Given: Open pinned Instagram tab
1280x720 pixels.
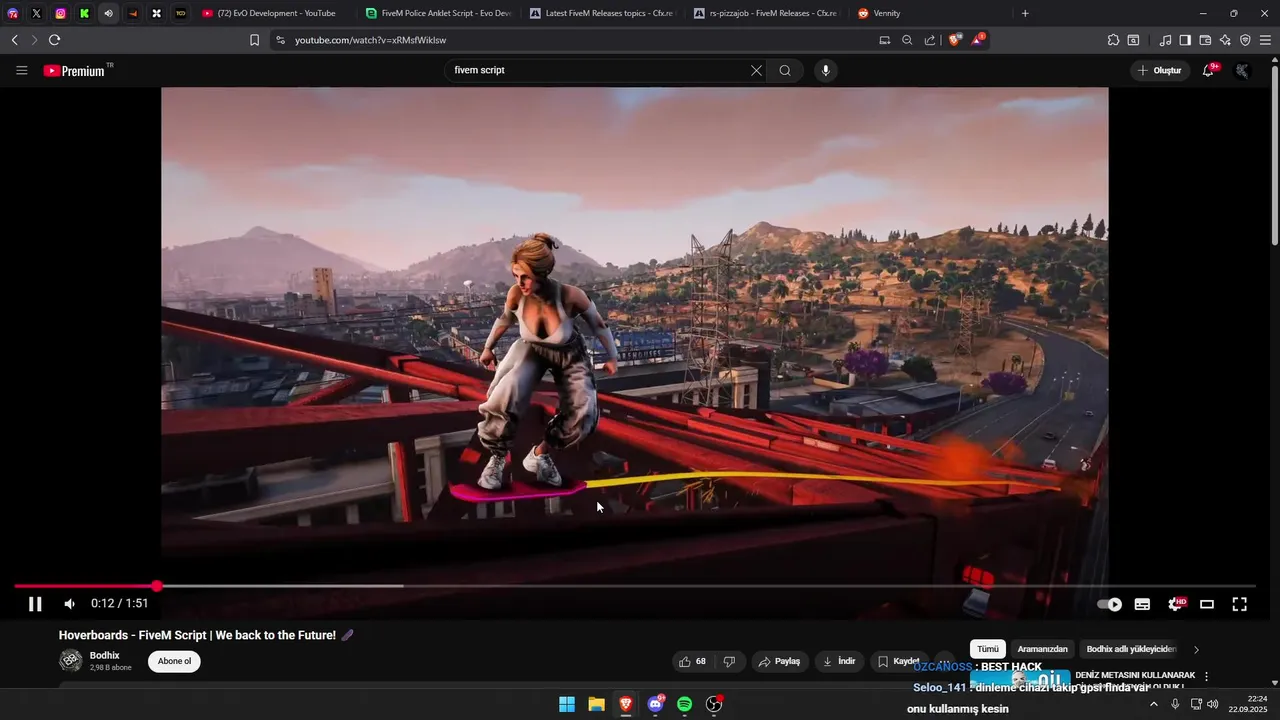Looking at the screenshot, I should click(x=60, y=13).
